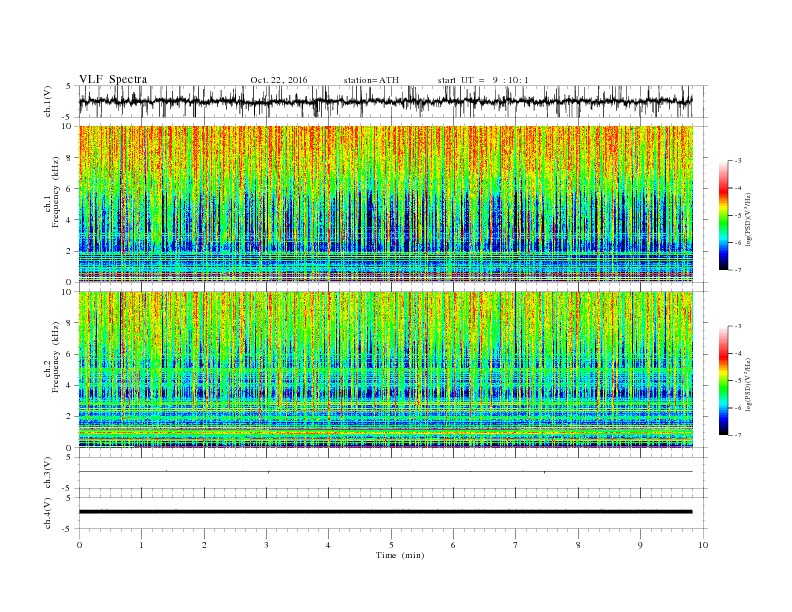Click the "4" kHz tick of ch.2 spectrogram

pyautogui.click(x=70, y=385)
